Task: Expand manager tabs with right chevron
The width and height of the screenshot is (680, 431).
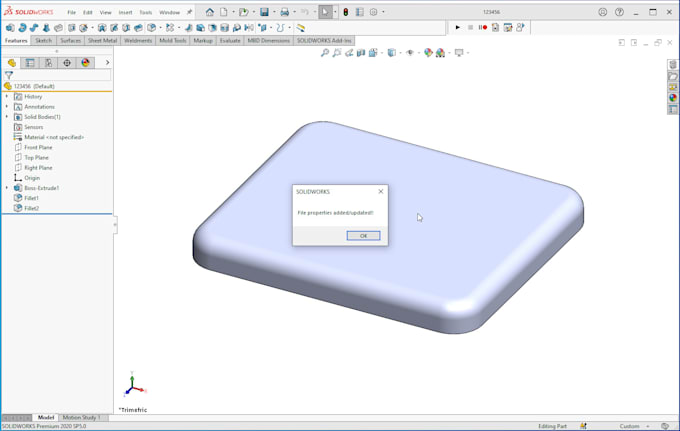Action: click(108, 63)
